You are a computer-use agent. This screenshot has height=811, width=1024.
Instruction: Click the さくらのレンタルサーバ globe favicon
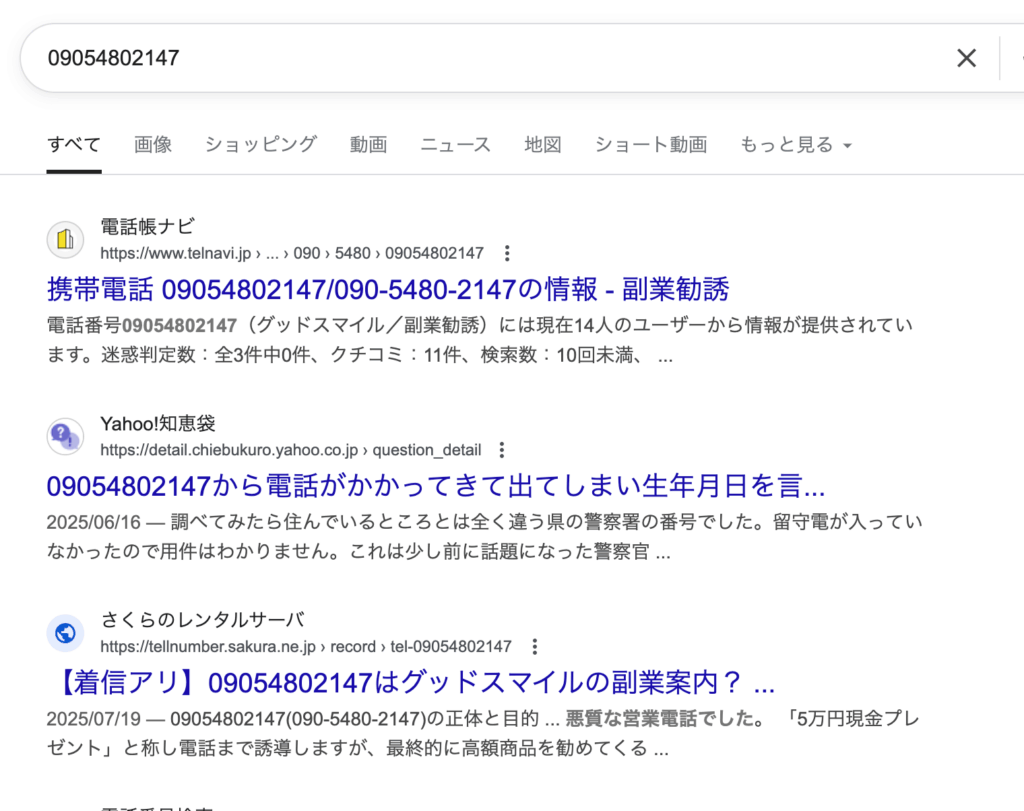[x=65, y=633]
